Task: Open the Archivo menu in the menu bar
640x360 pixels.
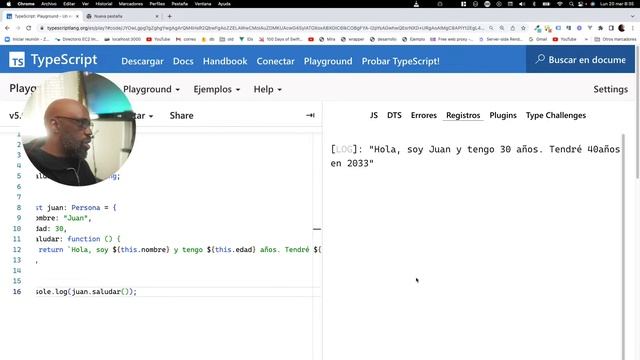Action: (49, 4)
